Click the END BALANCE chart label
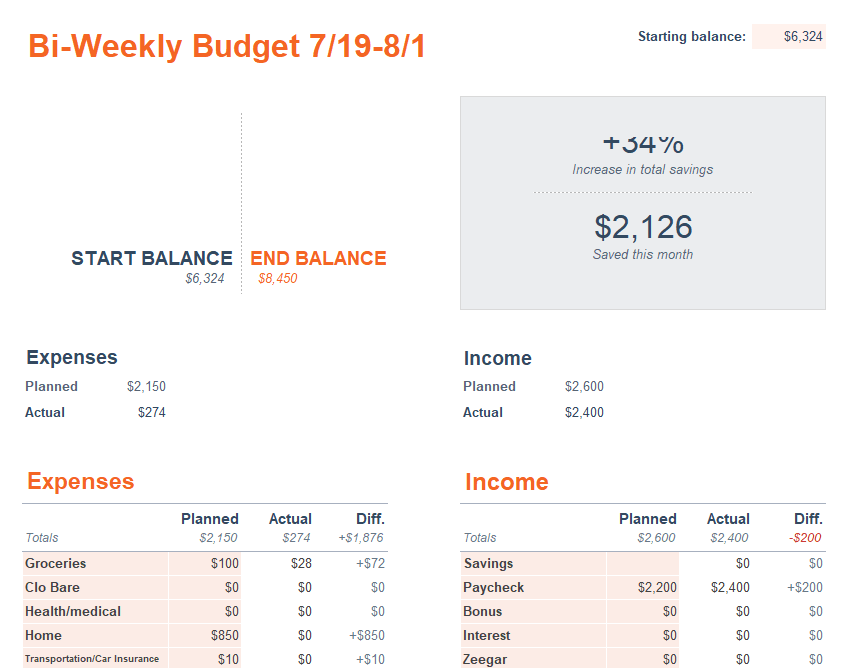868x668 pixels. click(x=318, y=258)
